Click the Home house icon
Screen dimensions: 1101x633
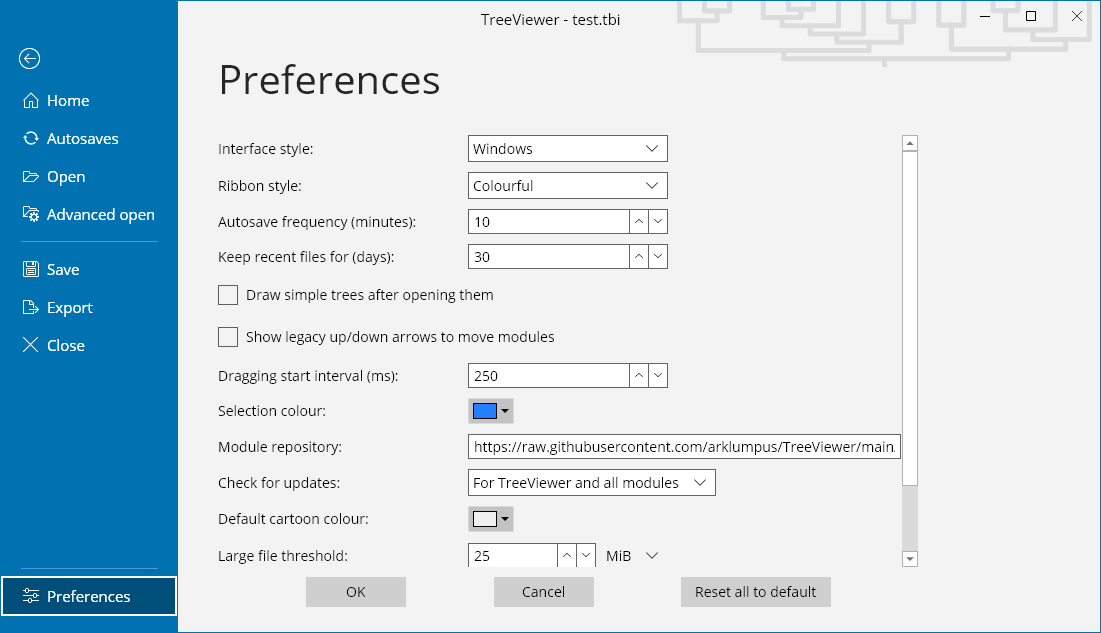pyautogui.click(x=30, y=101)
